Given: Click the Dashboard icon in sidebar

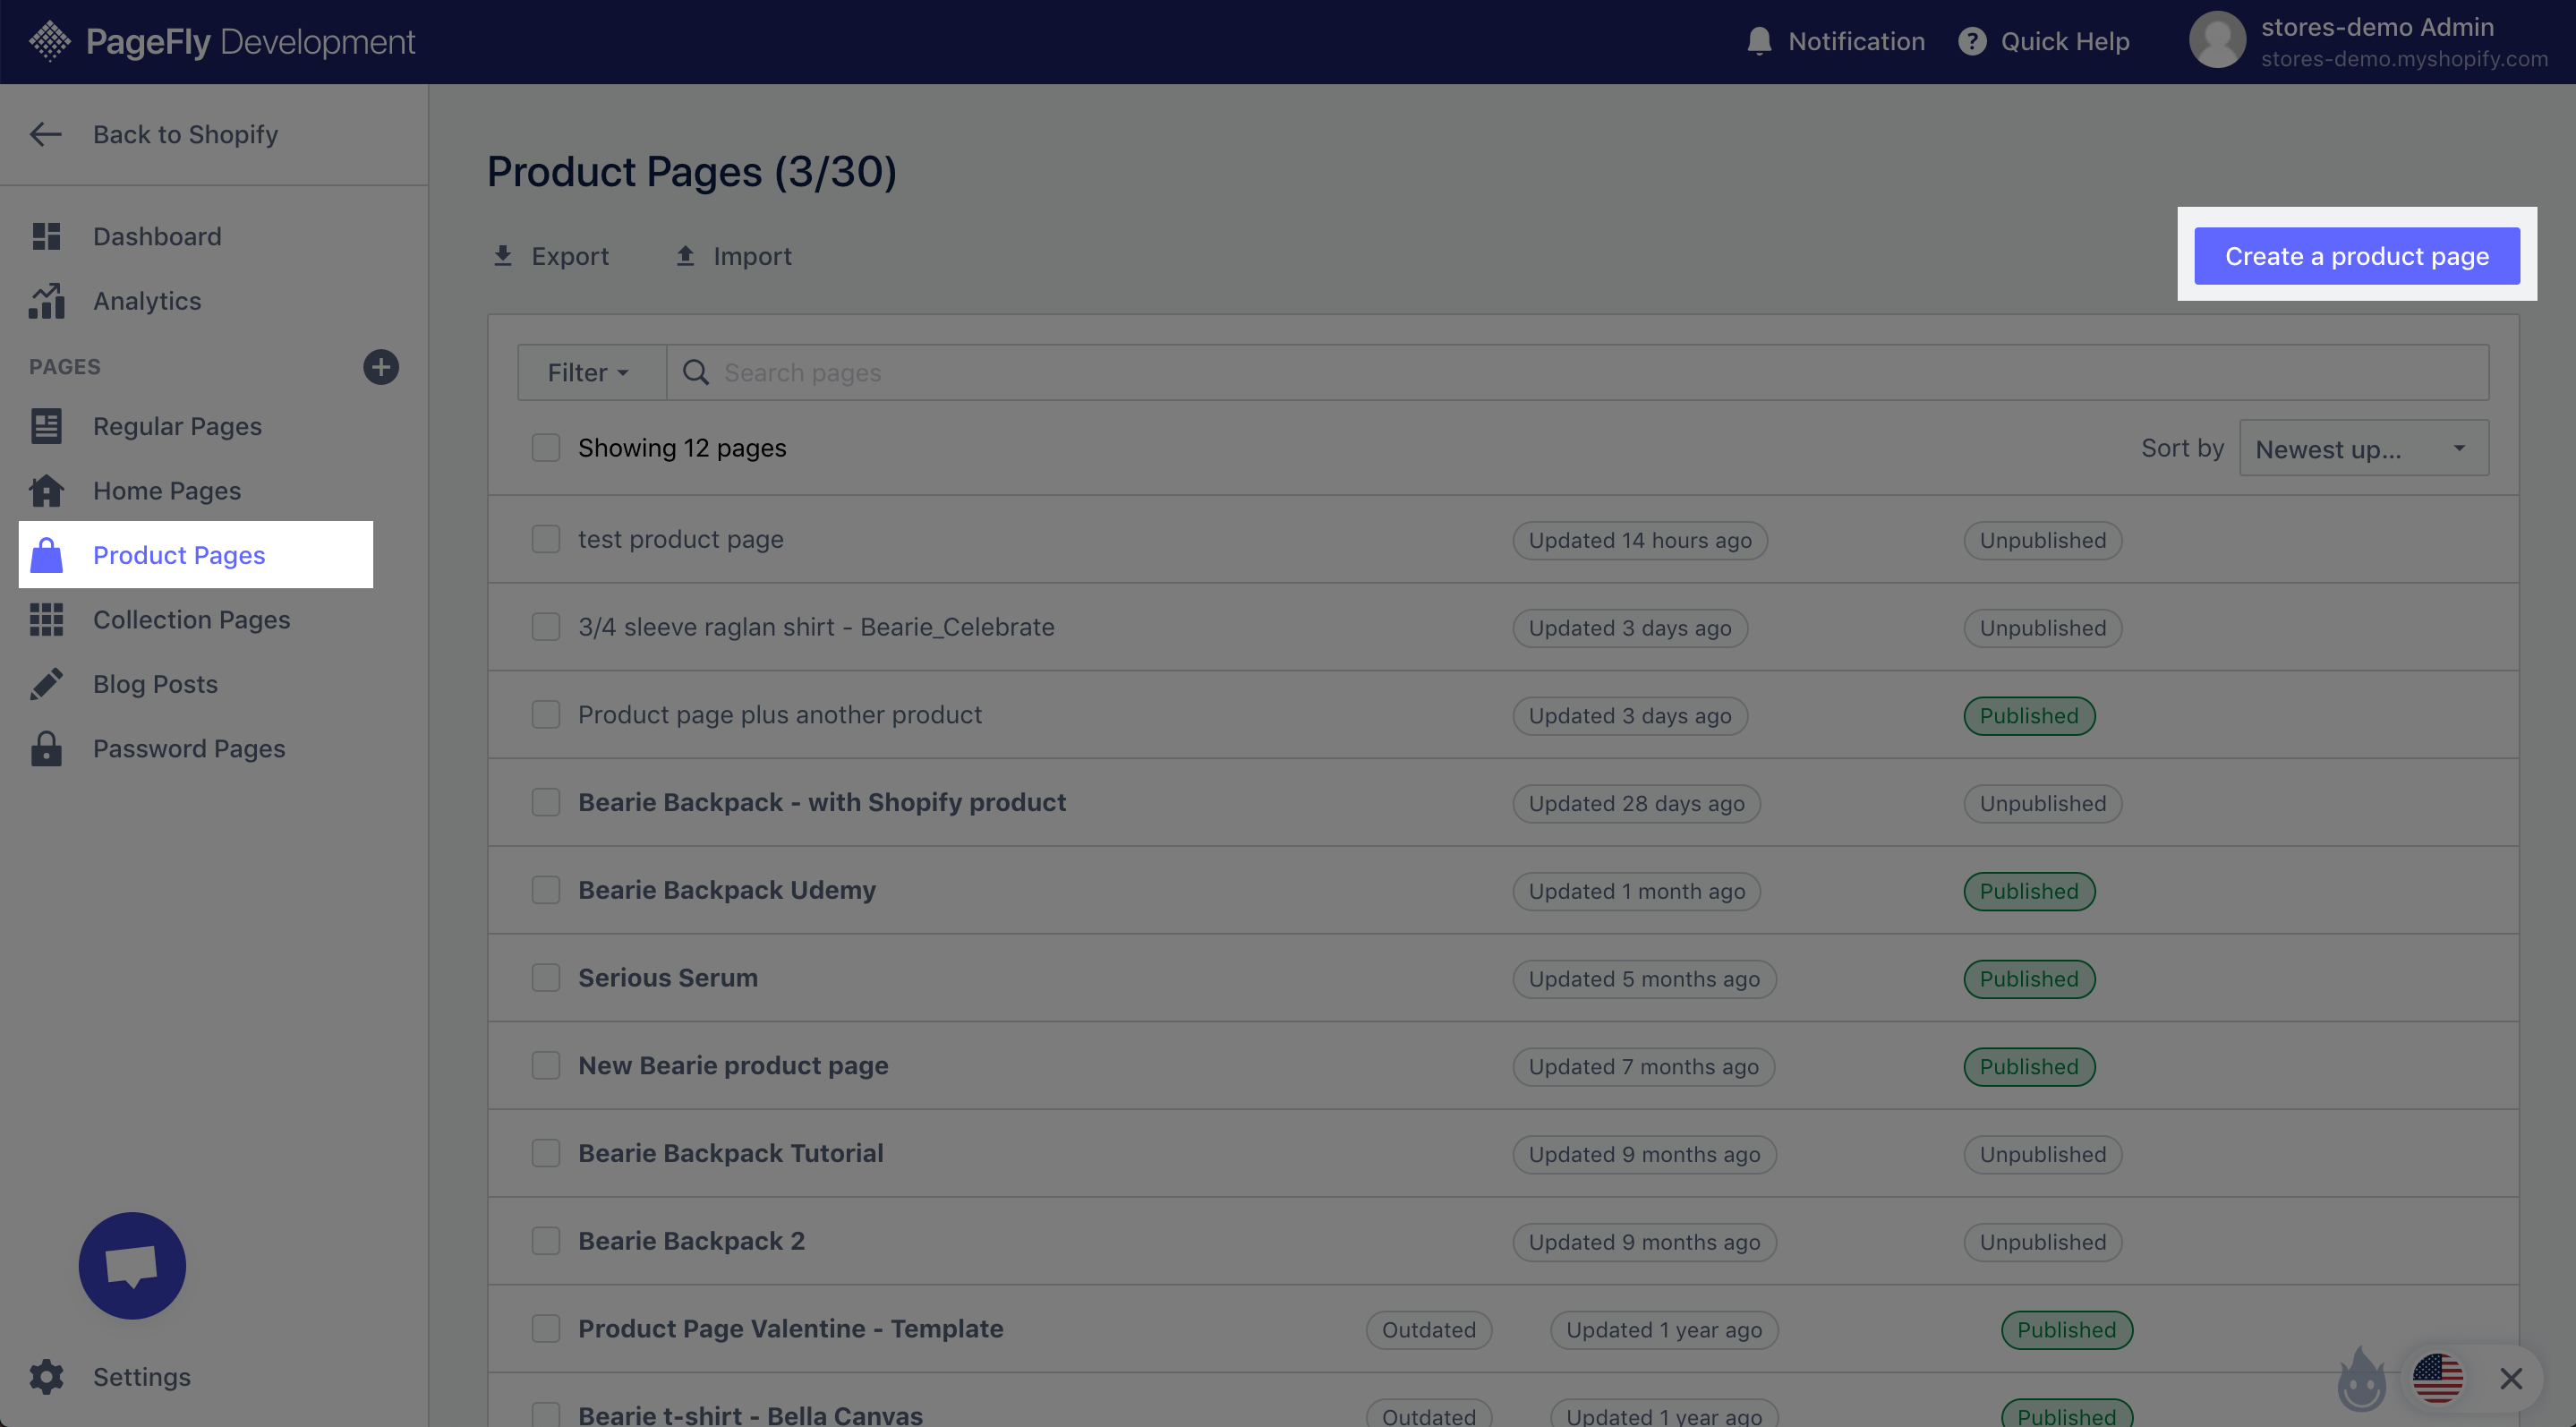Looking at the screenshot, I should [x=46, y=236].
